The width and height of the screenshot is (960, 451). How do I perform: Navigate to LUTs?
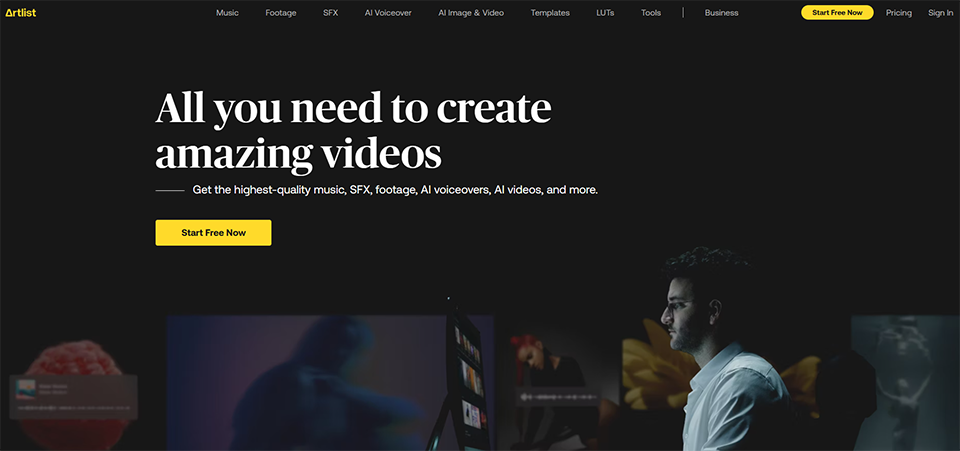click(606, 13)
